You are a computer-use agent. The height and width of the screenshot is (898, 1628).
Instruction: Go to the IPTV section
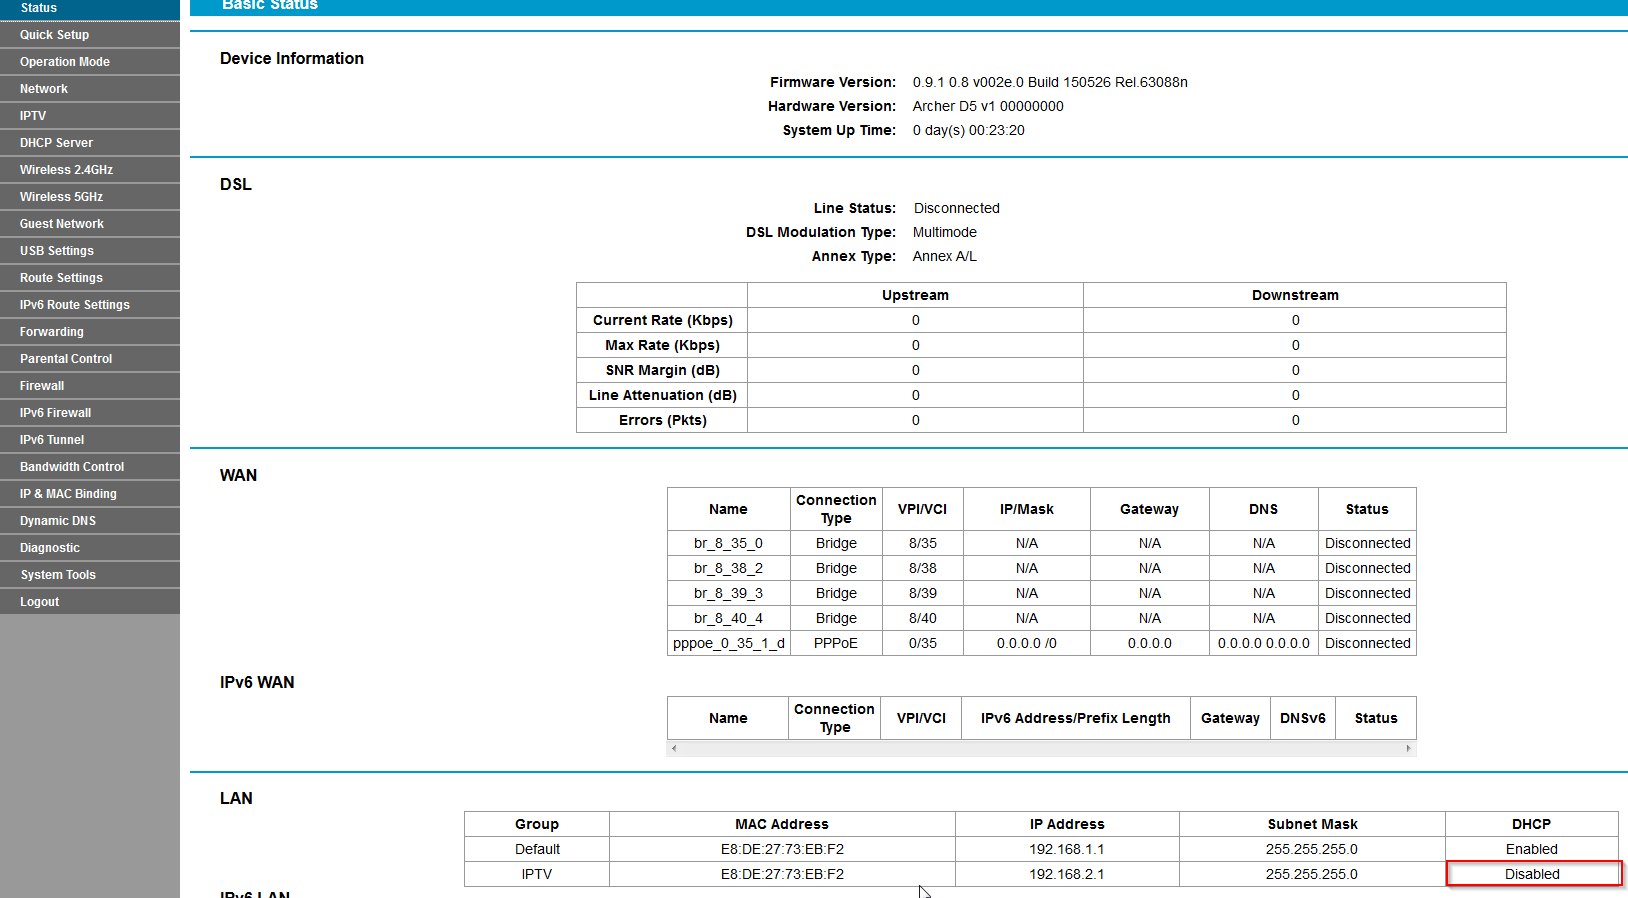tap(33, 116)
